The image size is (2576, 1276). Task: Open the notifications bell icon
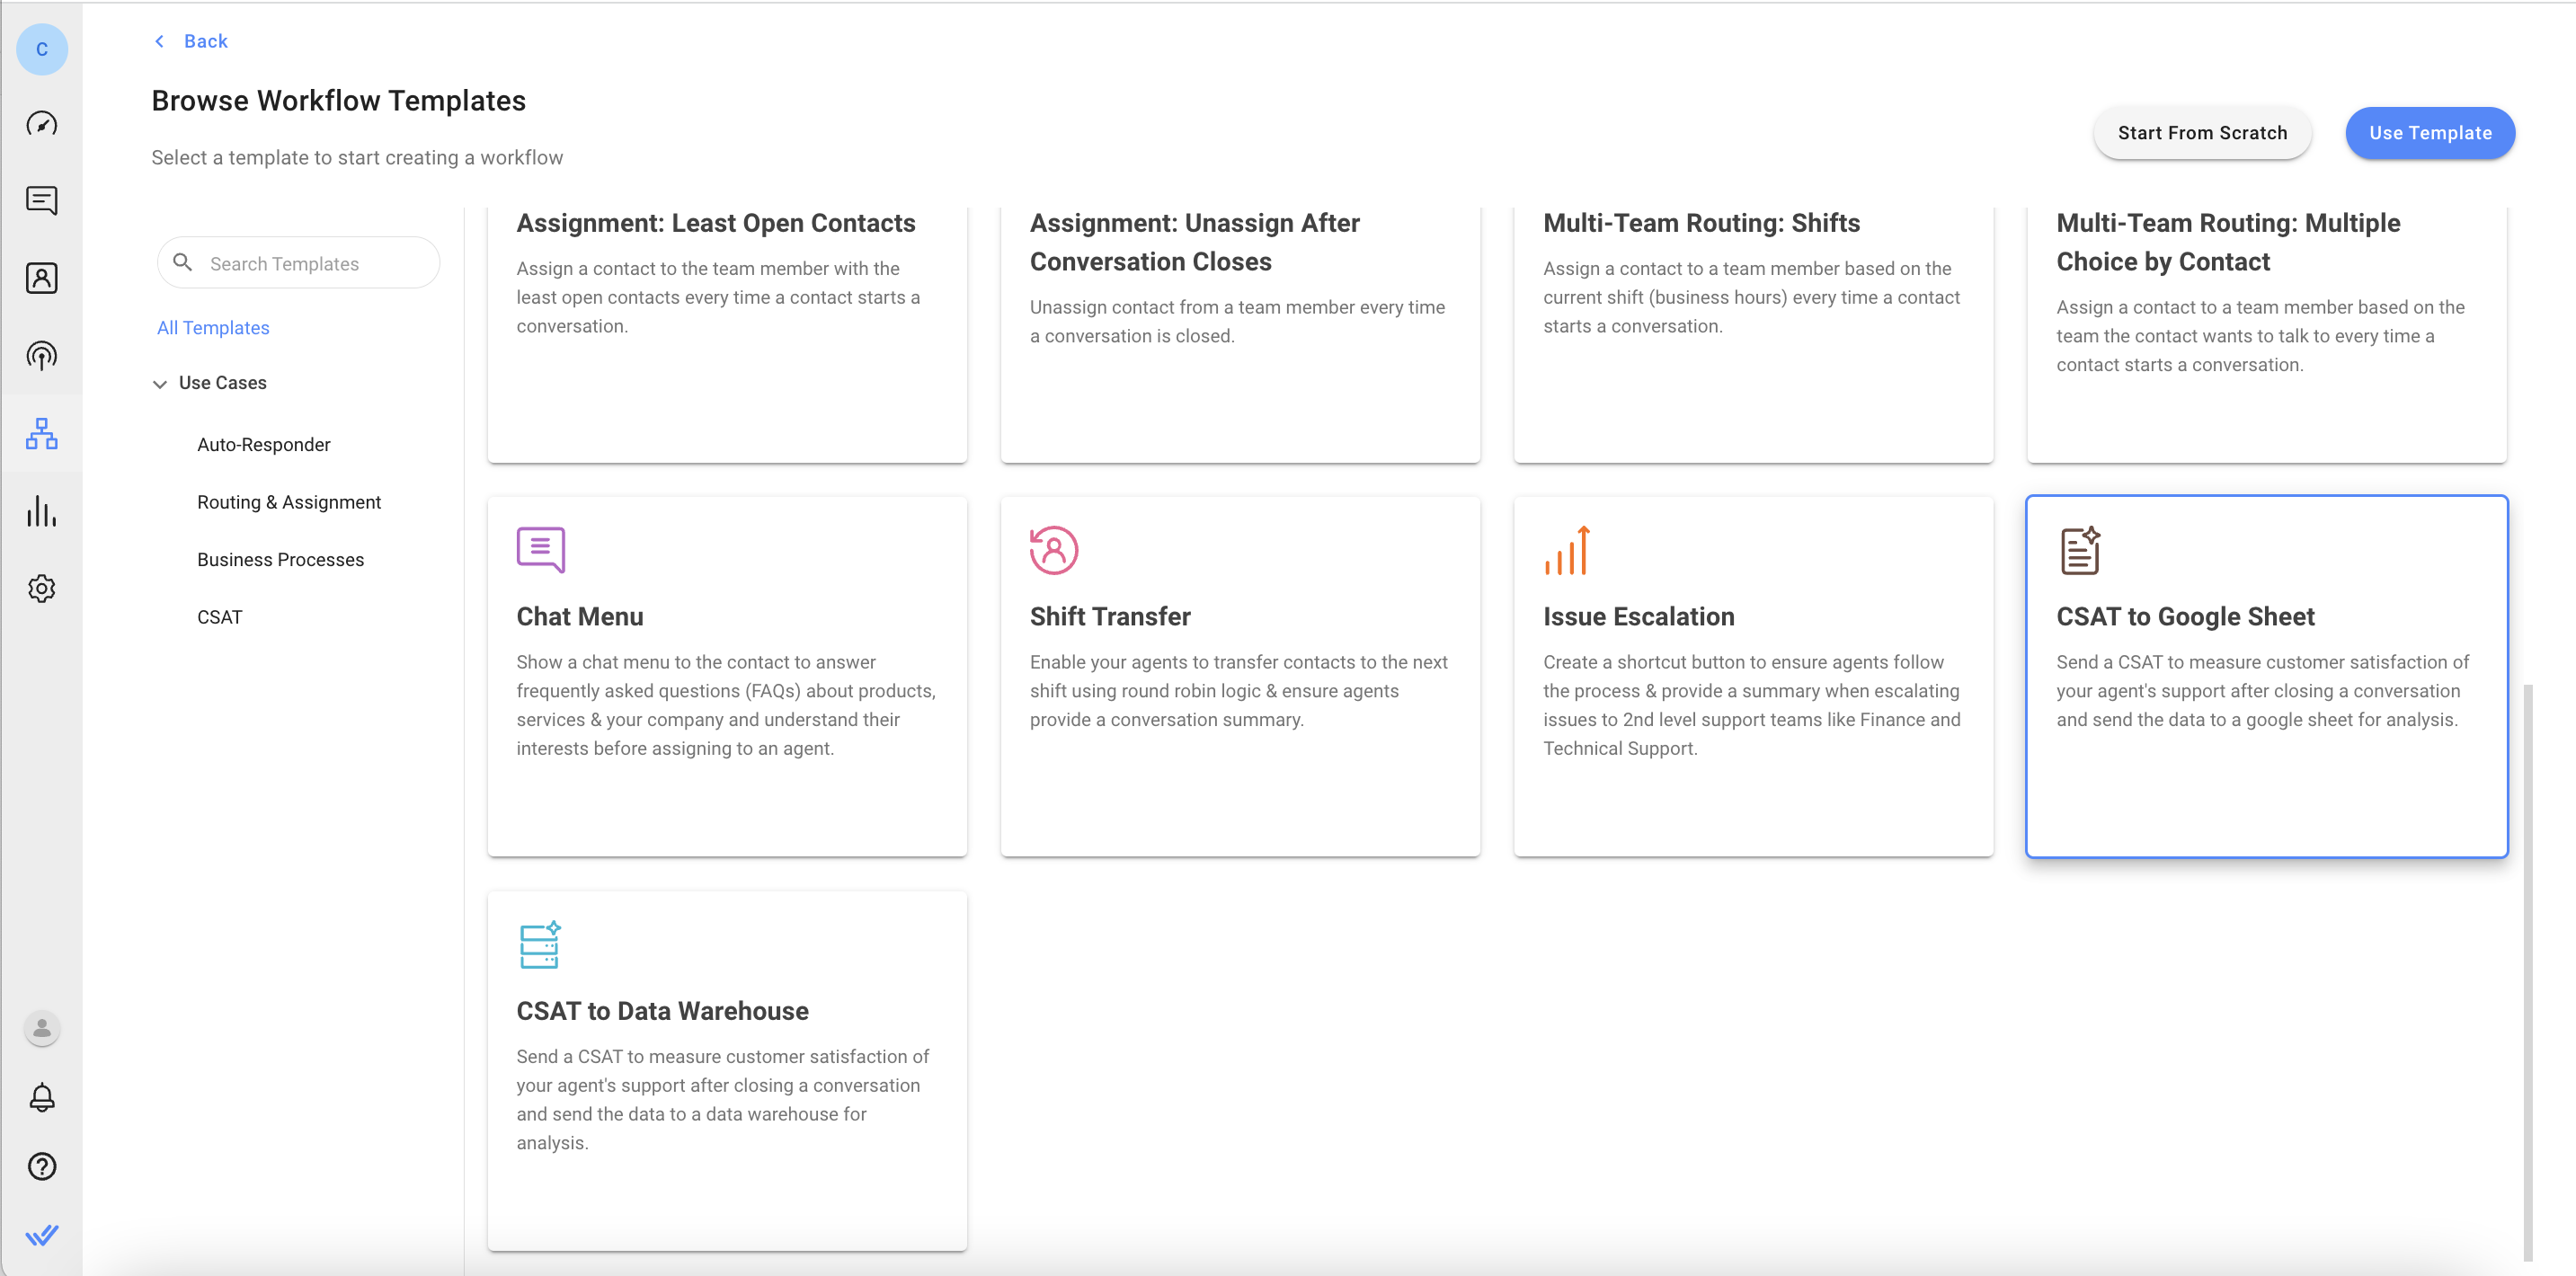point(41,1097)
